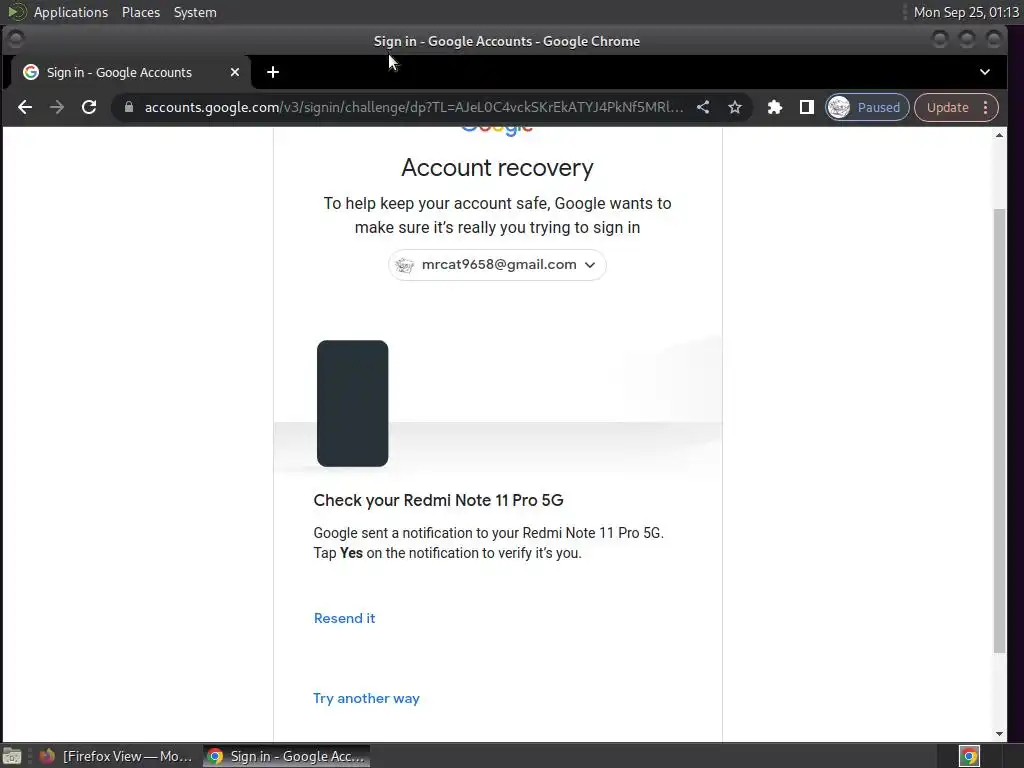This screenshot has height=768, width=1024.
Task: Click the Applications menu logo icon
Action: point(16,12)
